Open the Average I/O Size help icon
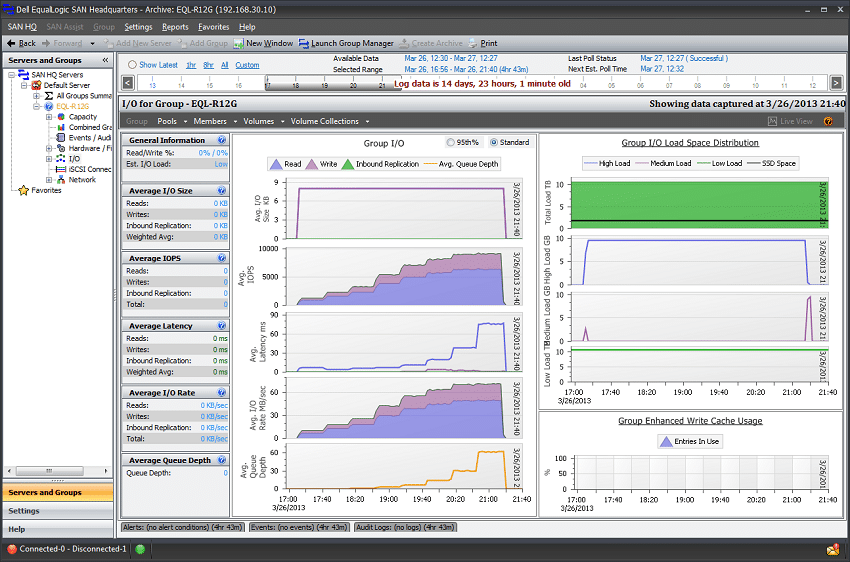The height and width of the screenshot is (562, 850). tap(222, 190)
